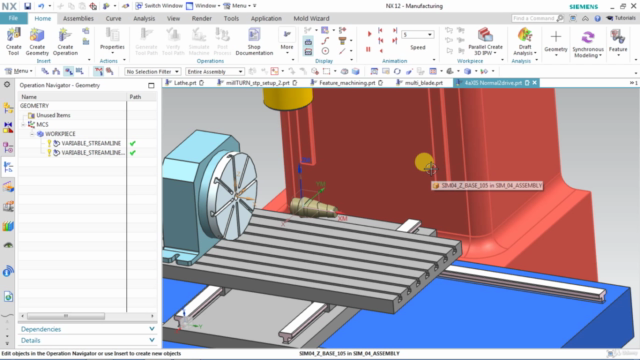Click the Menu button in the selection bar
This screenshot has width=640, height=360.
point(18,71)
